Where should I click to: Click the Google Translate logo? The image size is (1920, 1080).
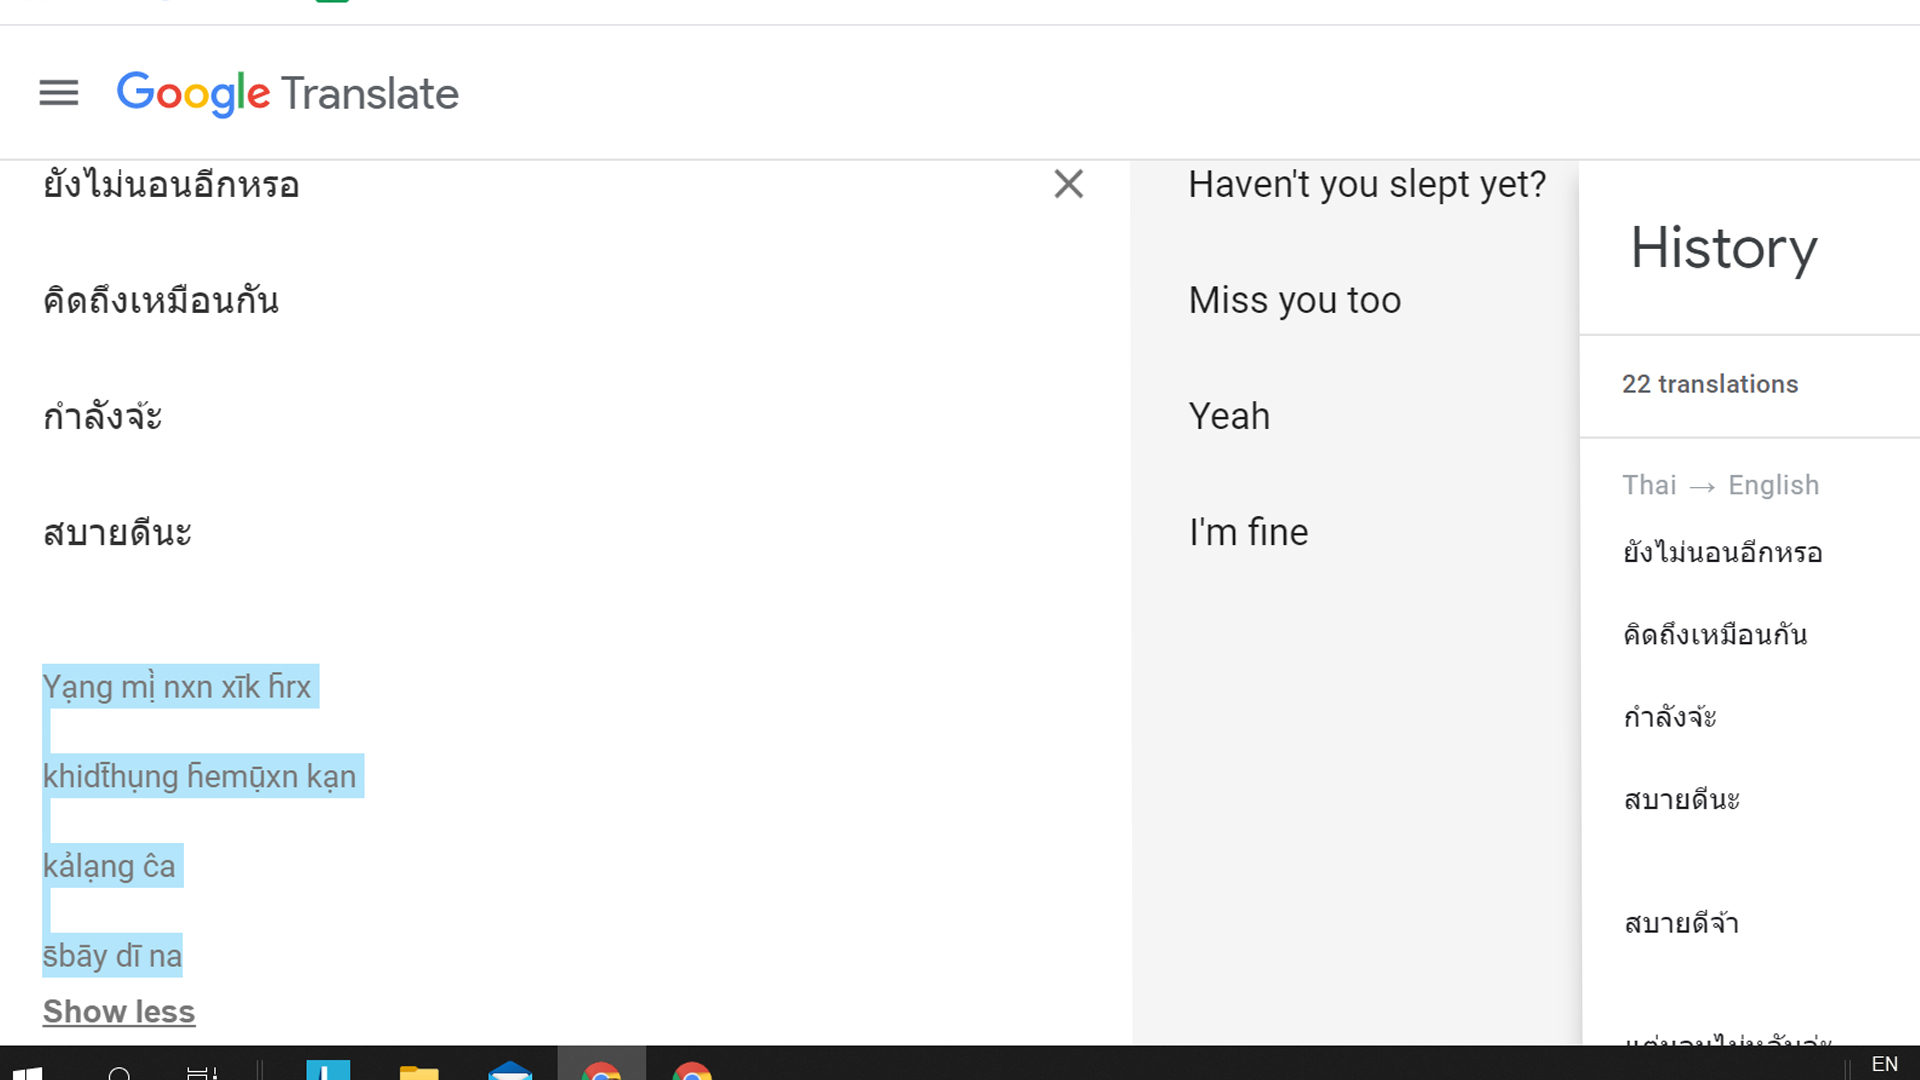[288, 94]
